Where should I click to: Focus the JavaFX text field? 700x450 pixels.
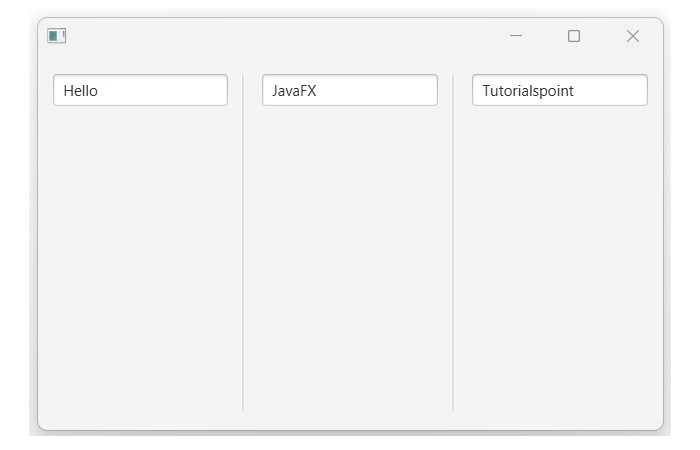pyautogui.click(x=350, y=90)
